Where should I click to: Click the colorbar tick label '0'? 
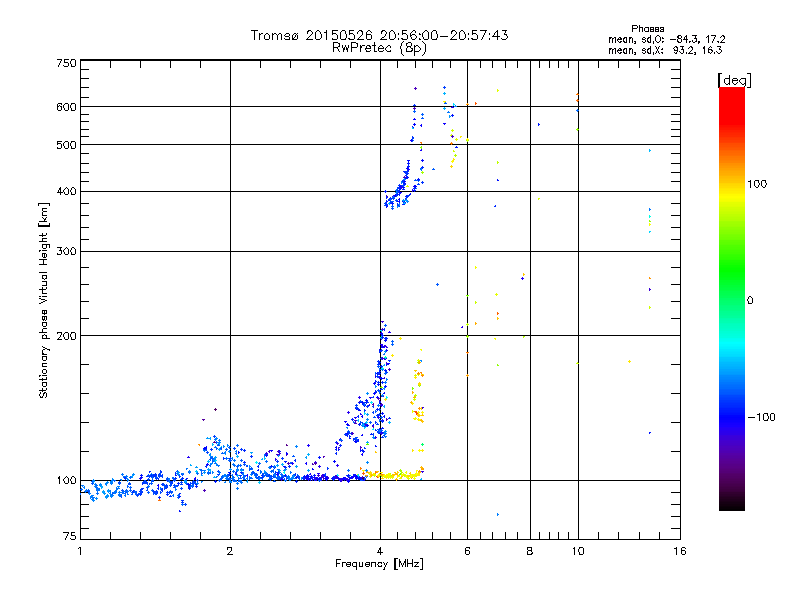tap(750, 301)
